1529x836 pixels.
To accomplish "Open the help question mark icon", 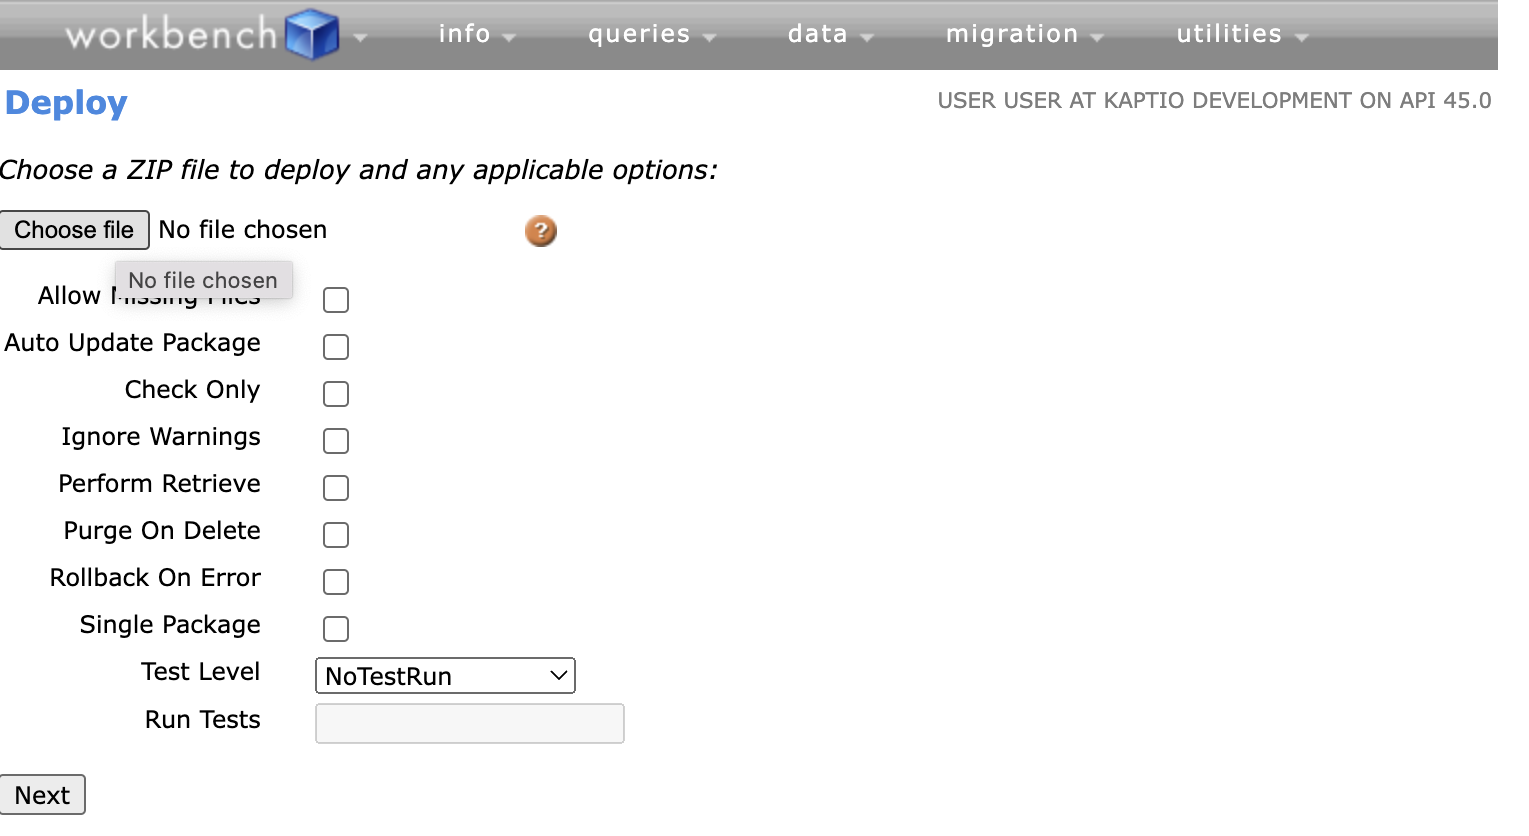I will point(540,230).
